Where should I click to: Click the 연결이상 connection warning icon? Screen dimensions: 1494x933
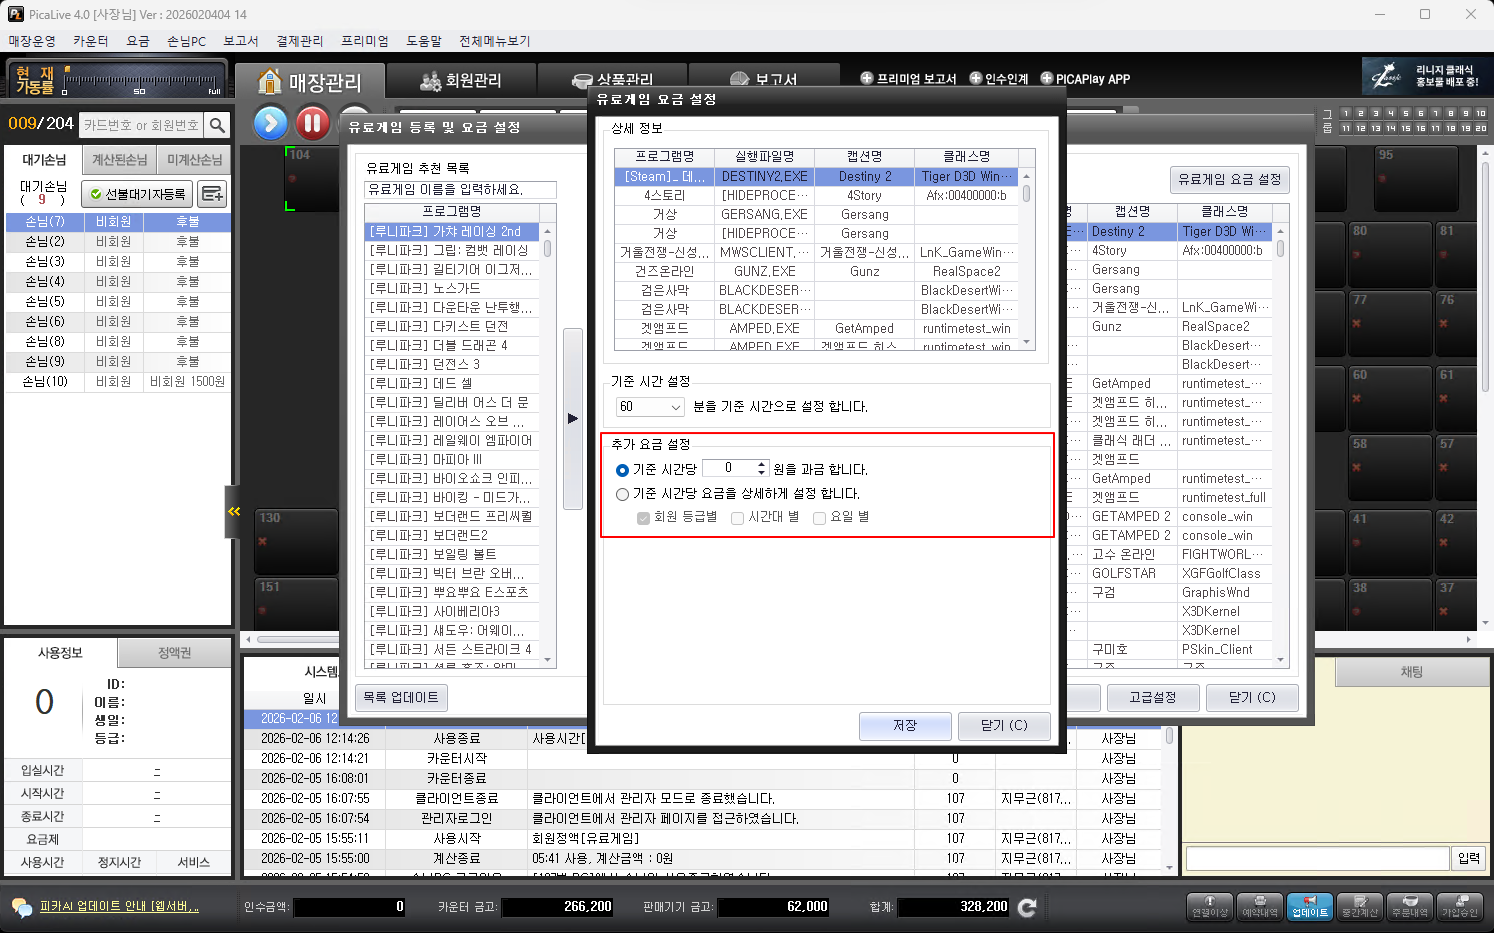(1210, 906)
